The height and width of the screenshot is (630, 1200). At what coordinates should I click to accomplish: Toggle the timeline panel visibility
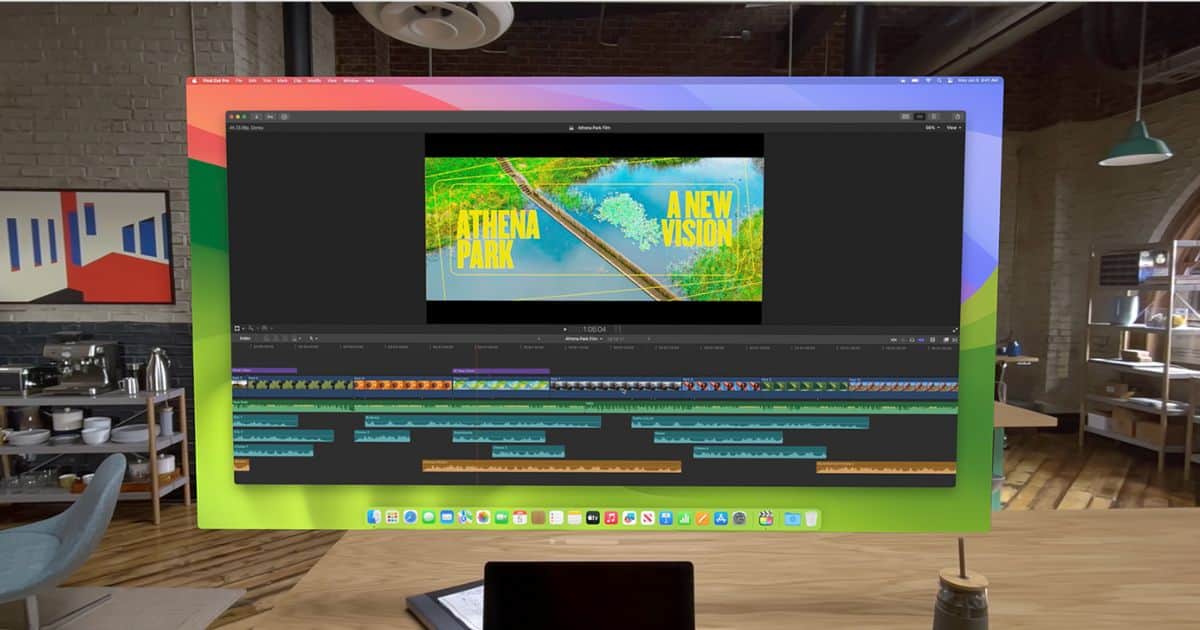pyautogui.click(x=920, y=117)
